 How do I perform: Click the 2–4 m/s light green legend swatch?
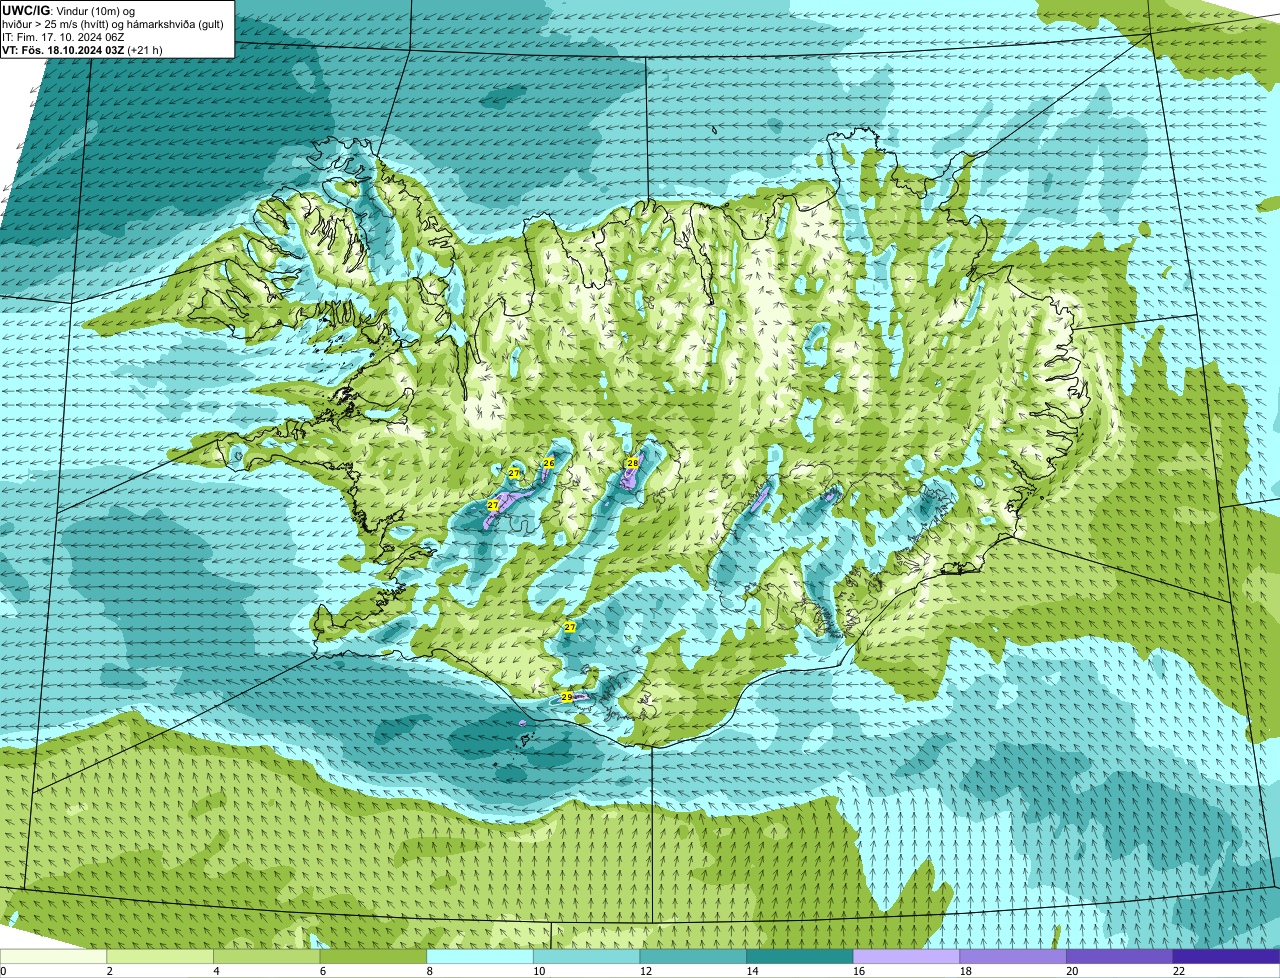pyautogui.click(x=160, y=956)
